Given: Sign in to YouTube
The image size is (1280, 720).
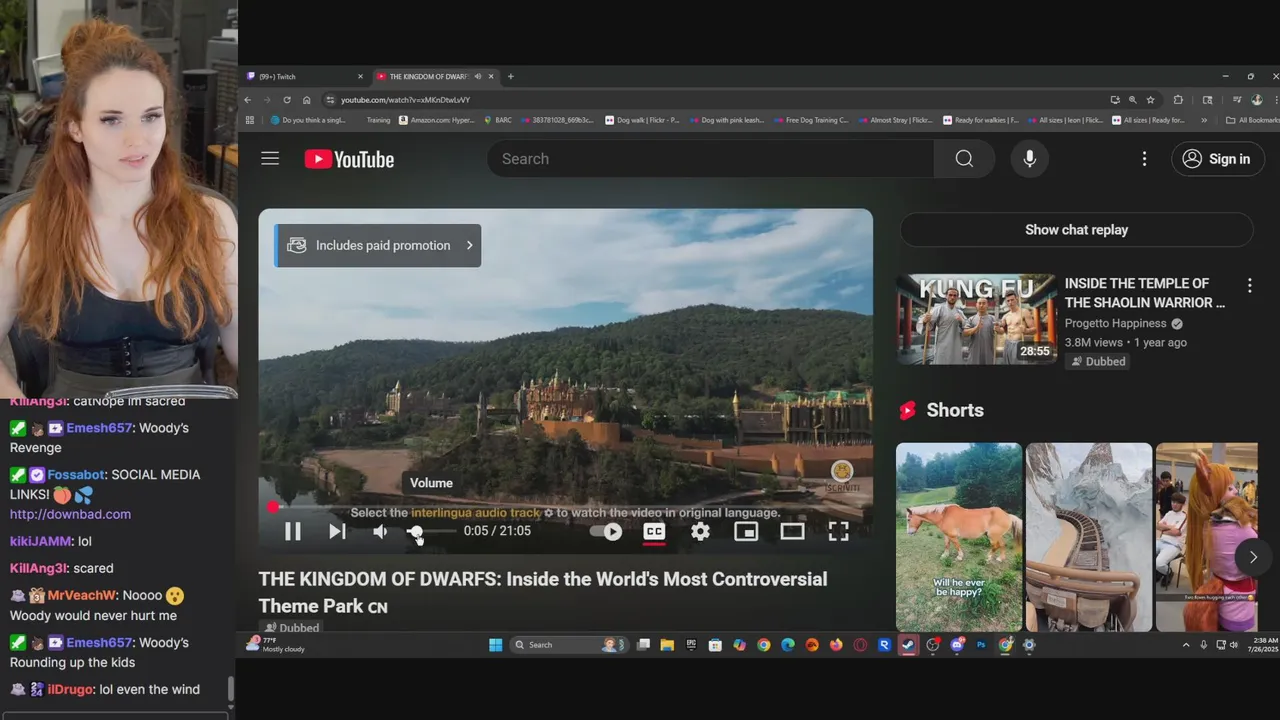Looking at the screenshot, I should pyautogui.click(x=1217, y=159).
